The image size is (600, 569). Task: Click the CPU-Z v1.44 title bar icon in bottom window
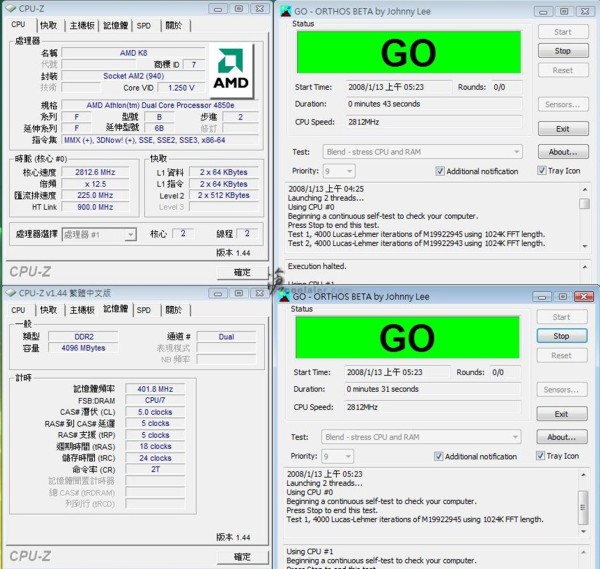(x=10, y=293)
